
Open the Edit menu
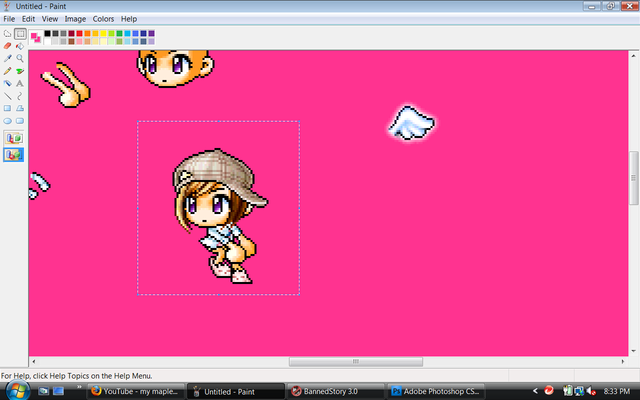pyautogui.click(x=28, y=19)
